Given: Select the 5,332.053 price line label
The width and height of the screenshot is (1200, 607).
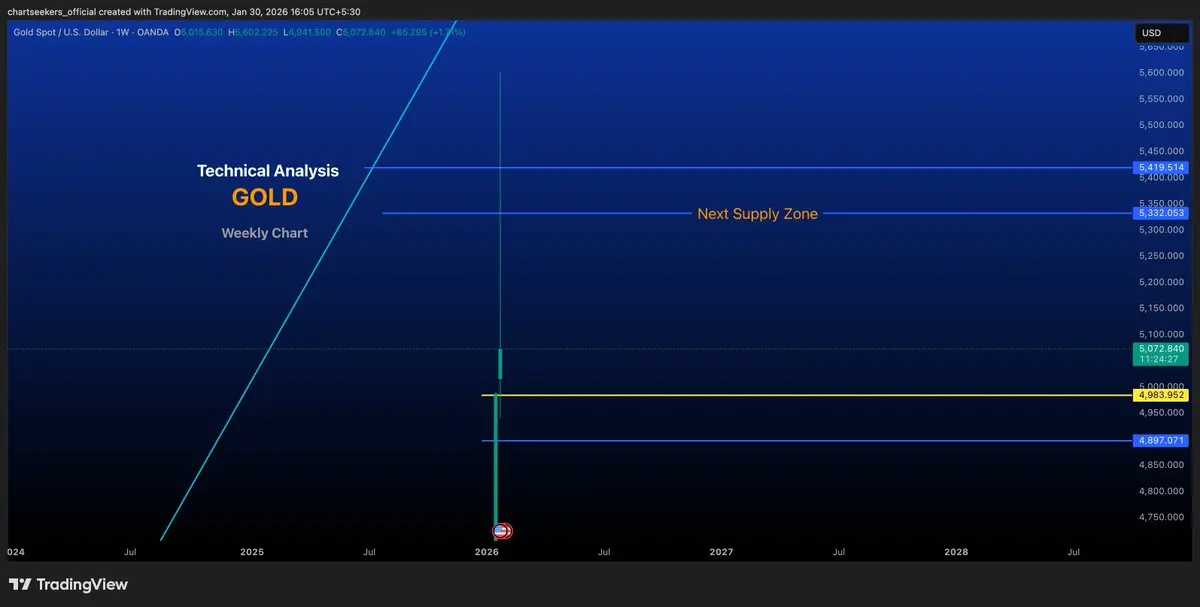Looking at the screenshot, I should [1160, 213].
